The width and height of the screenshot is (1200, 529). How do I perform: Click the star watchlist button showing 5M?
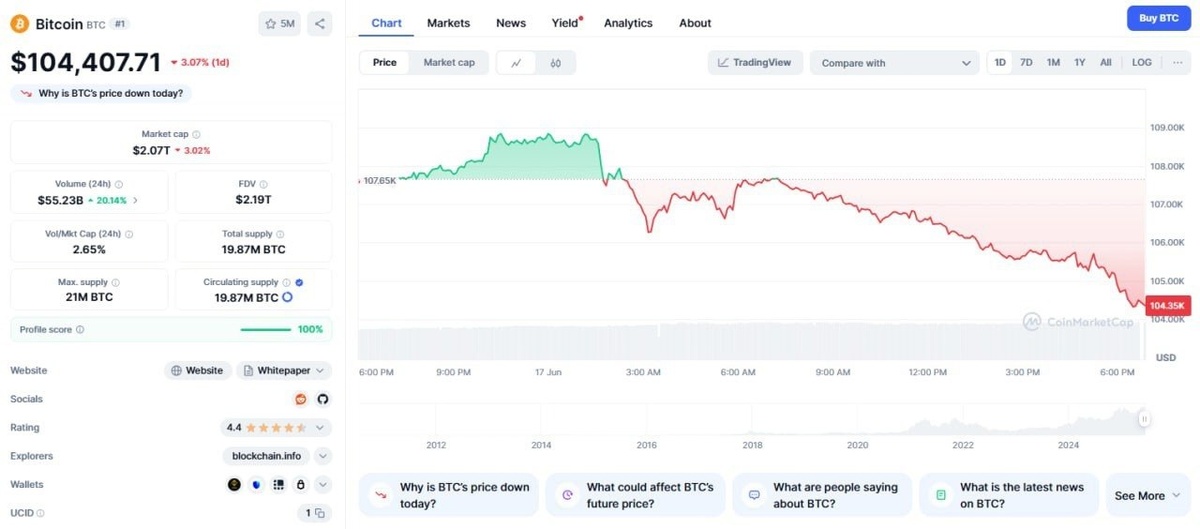(x=279, y=23)
